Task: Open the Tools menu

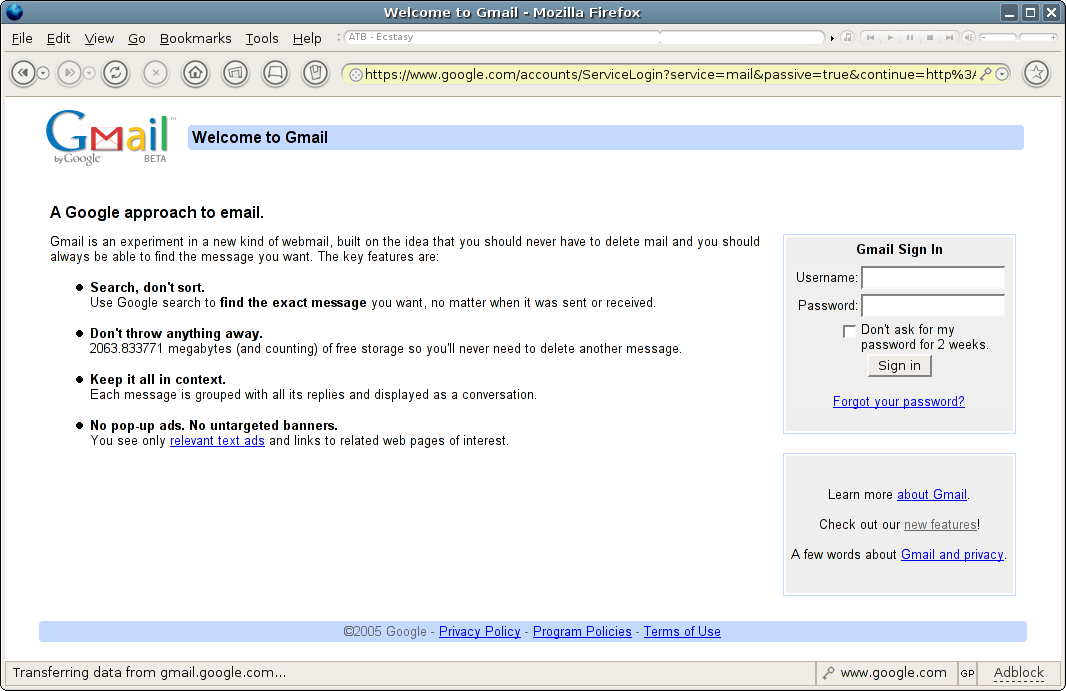Action: pyautogui.click(x=261, y=38)
